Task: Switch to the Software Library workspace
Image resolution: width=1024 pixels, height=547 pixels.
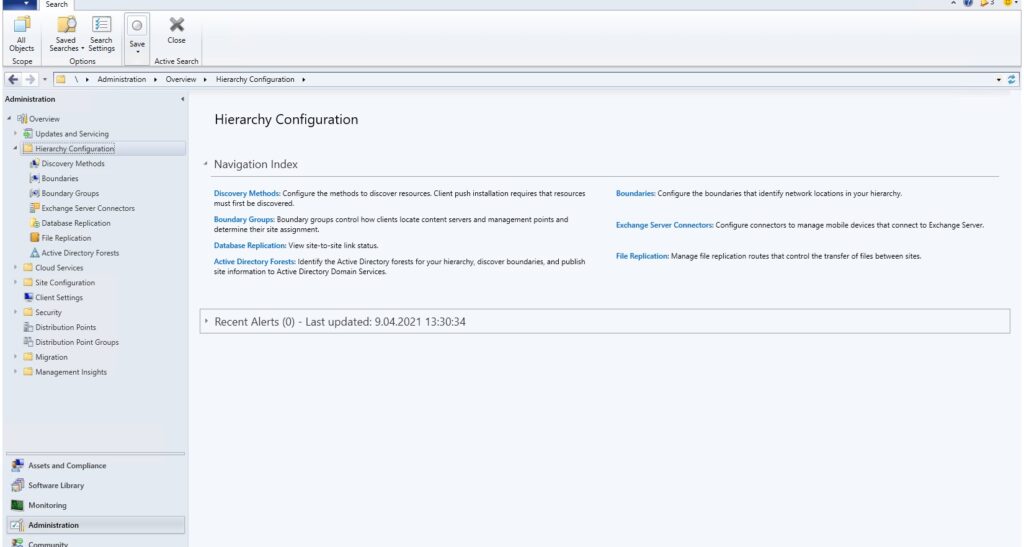Action: 56,486
